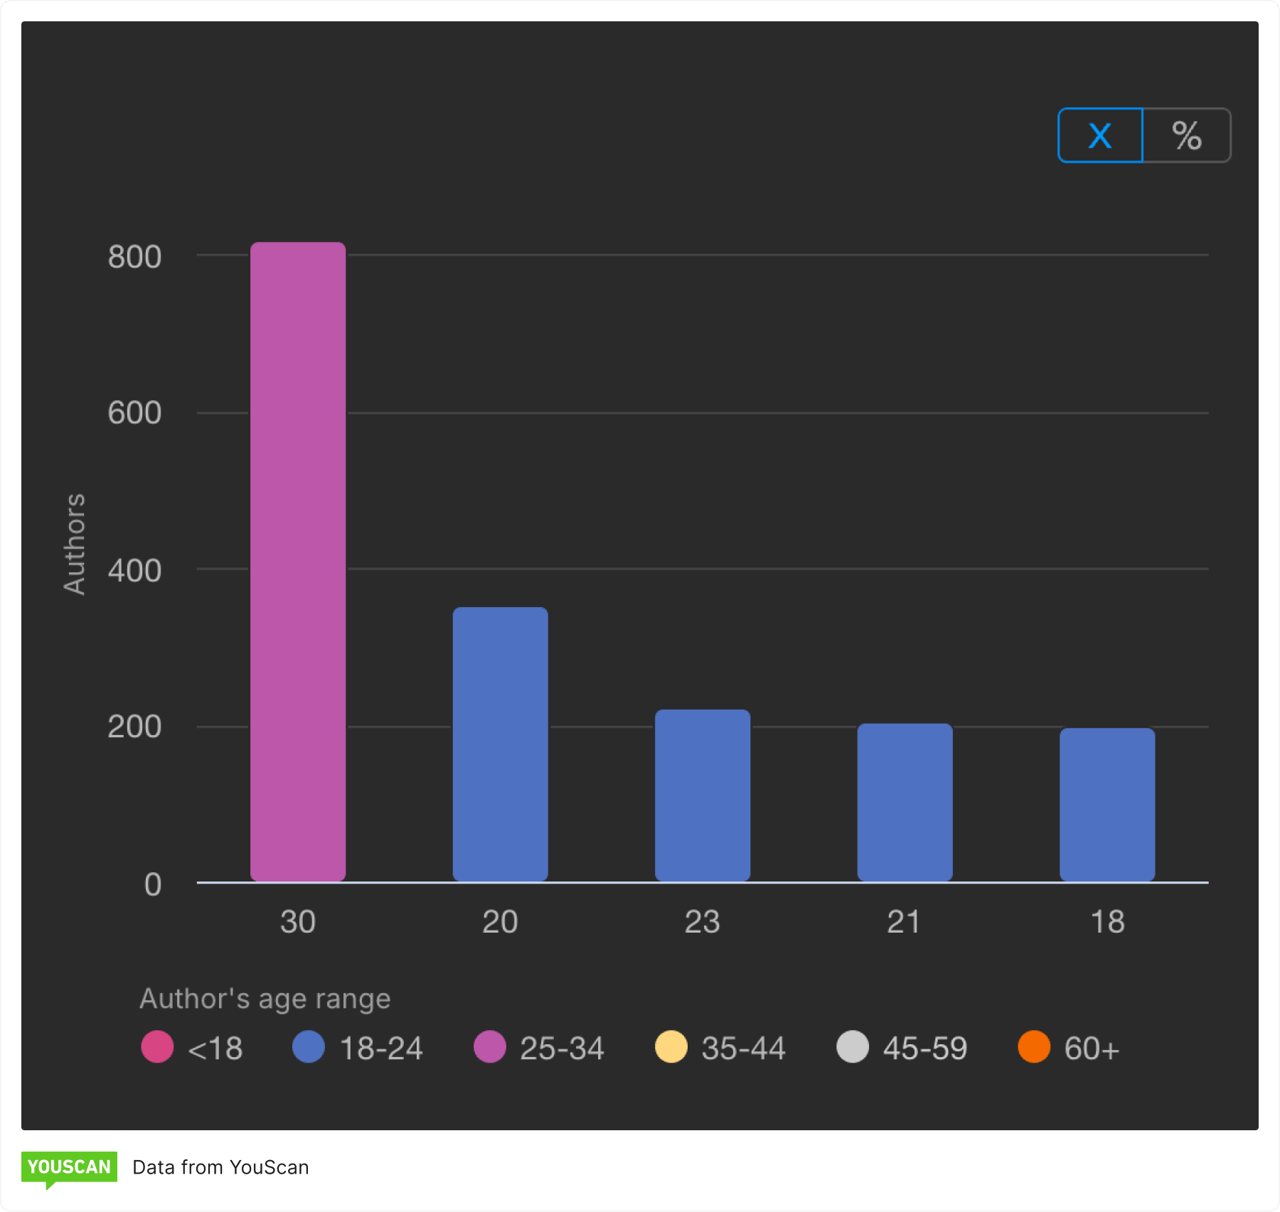Click the 'Author's age range' legend title

pyautogui.click(x=265, y=999)
